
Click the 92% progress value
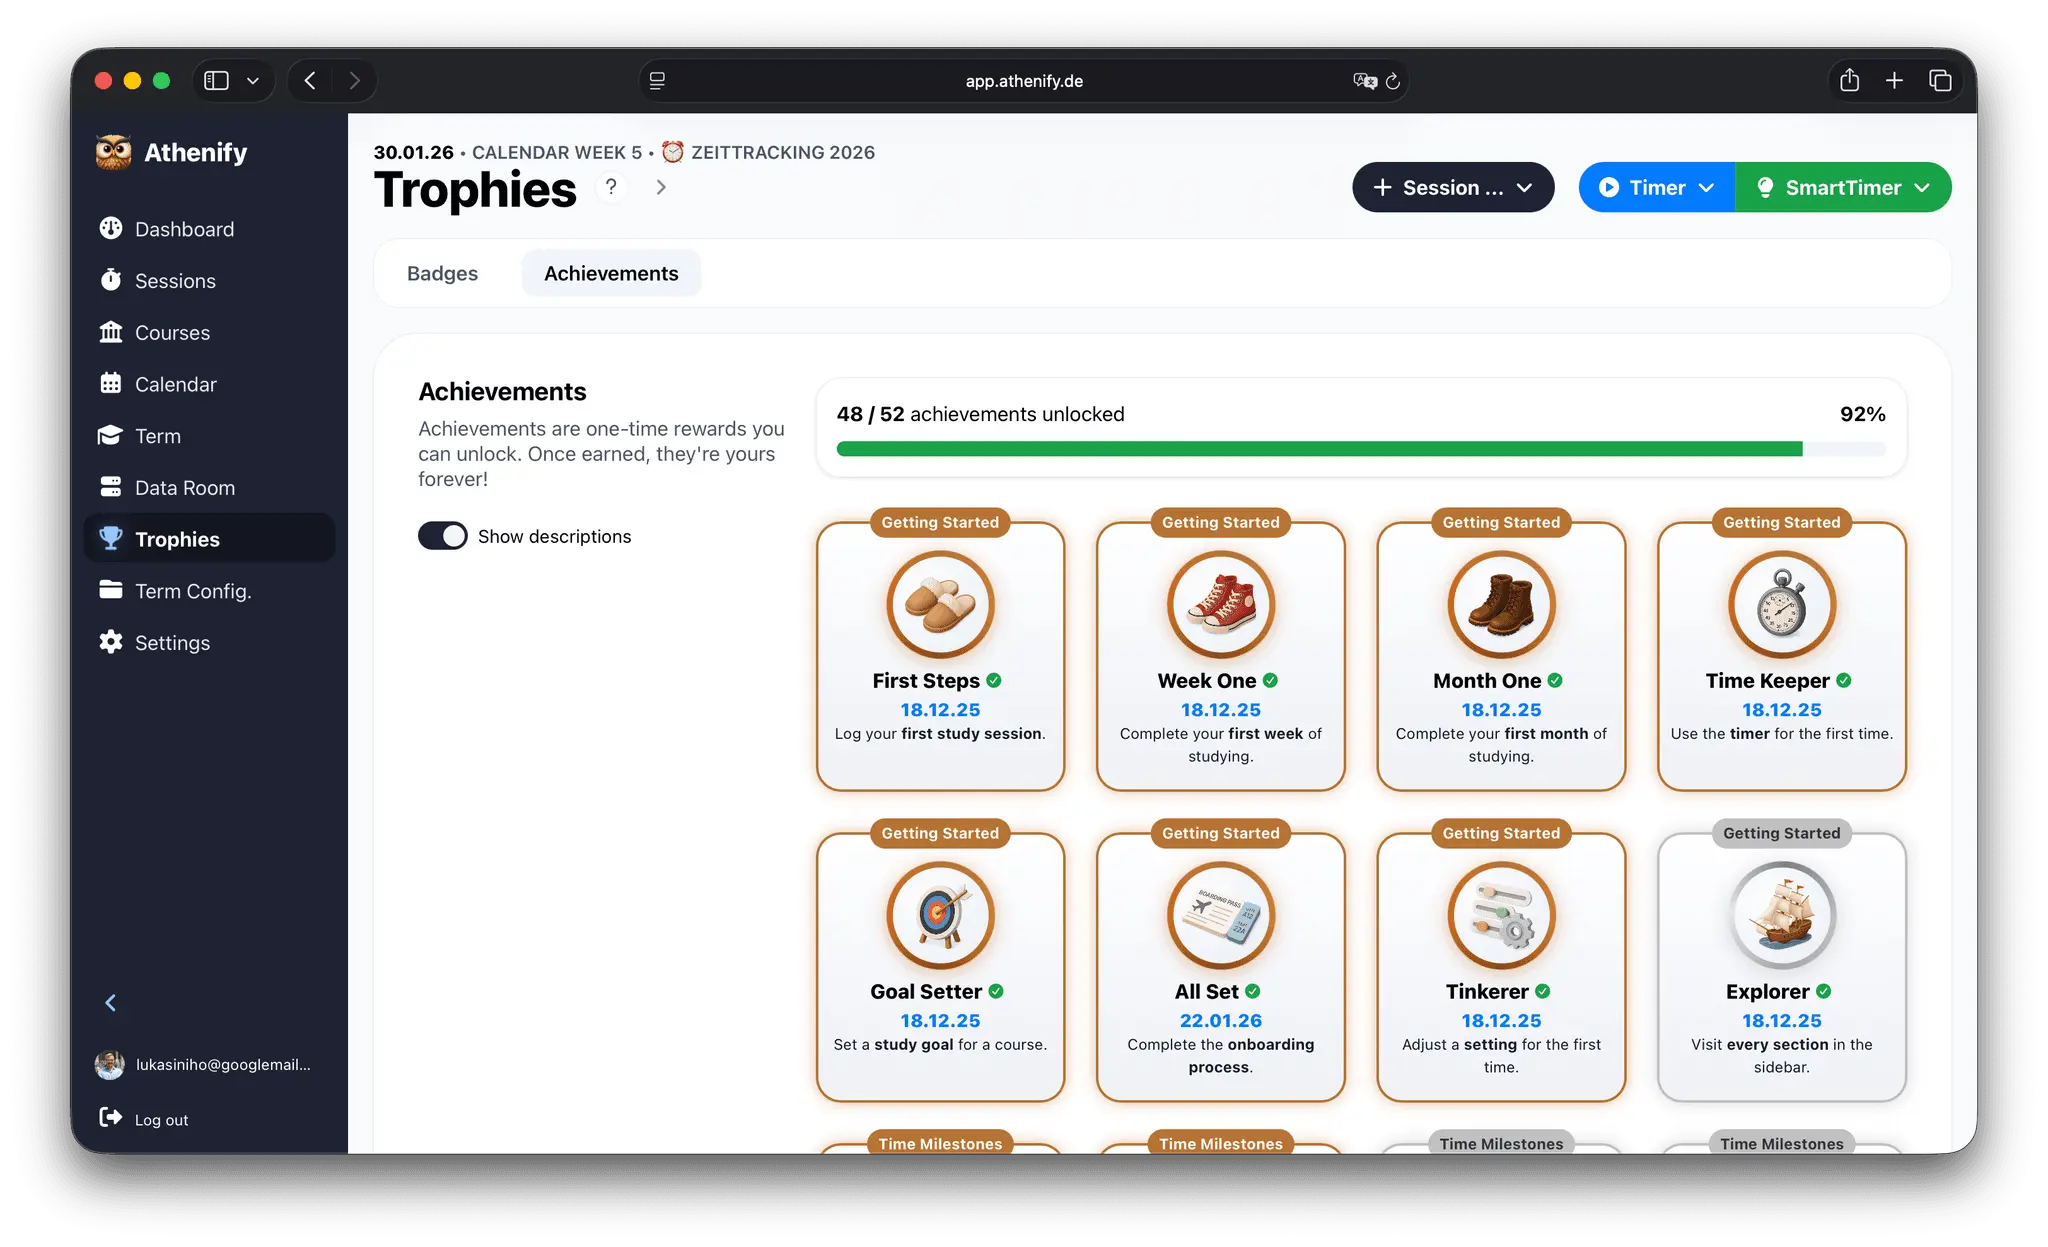(1863, 414)
